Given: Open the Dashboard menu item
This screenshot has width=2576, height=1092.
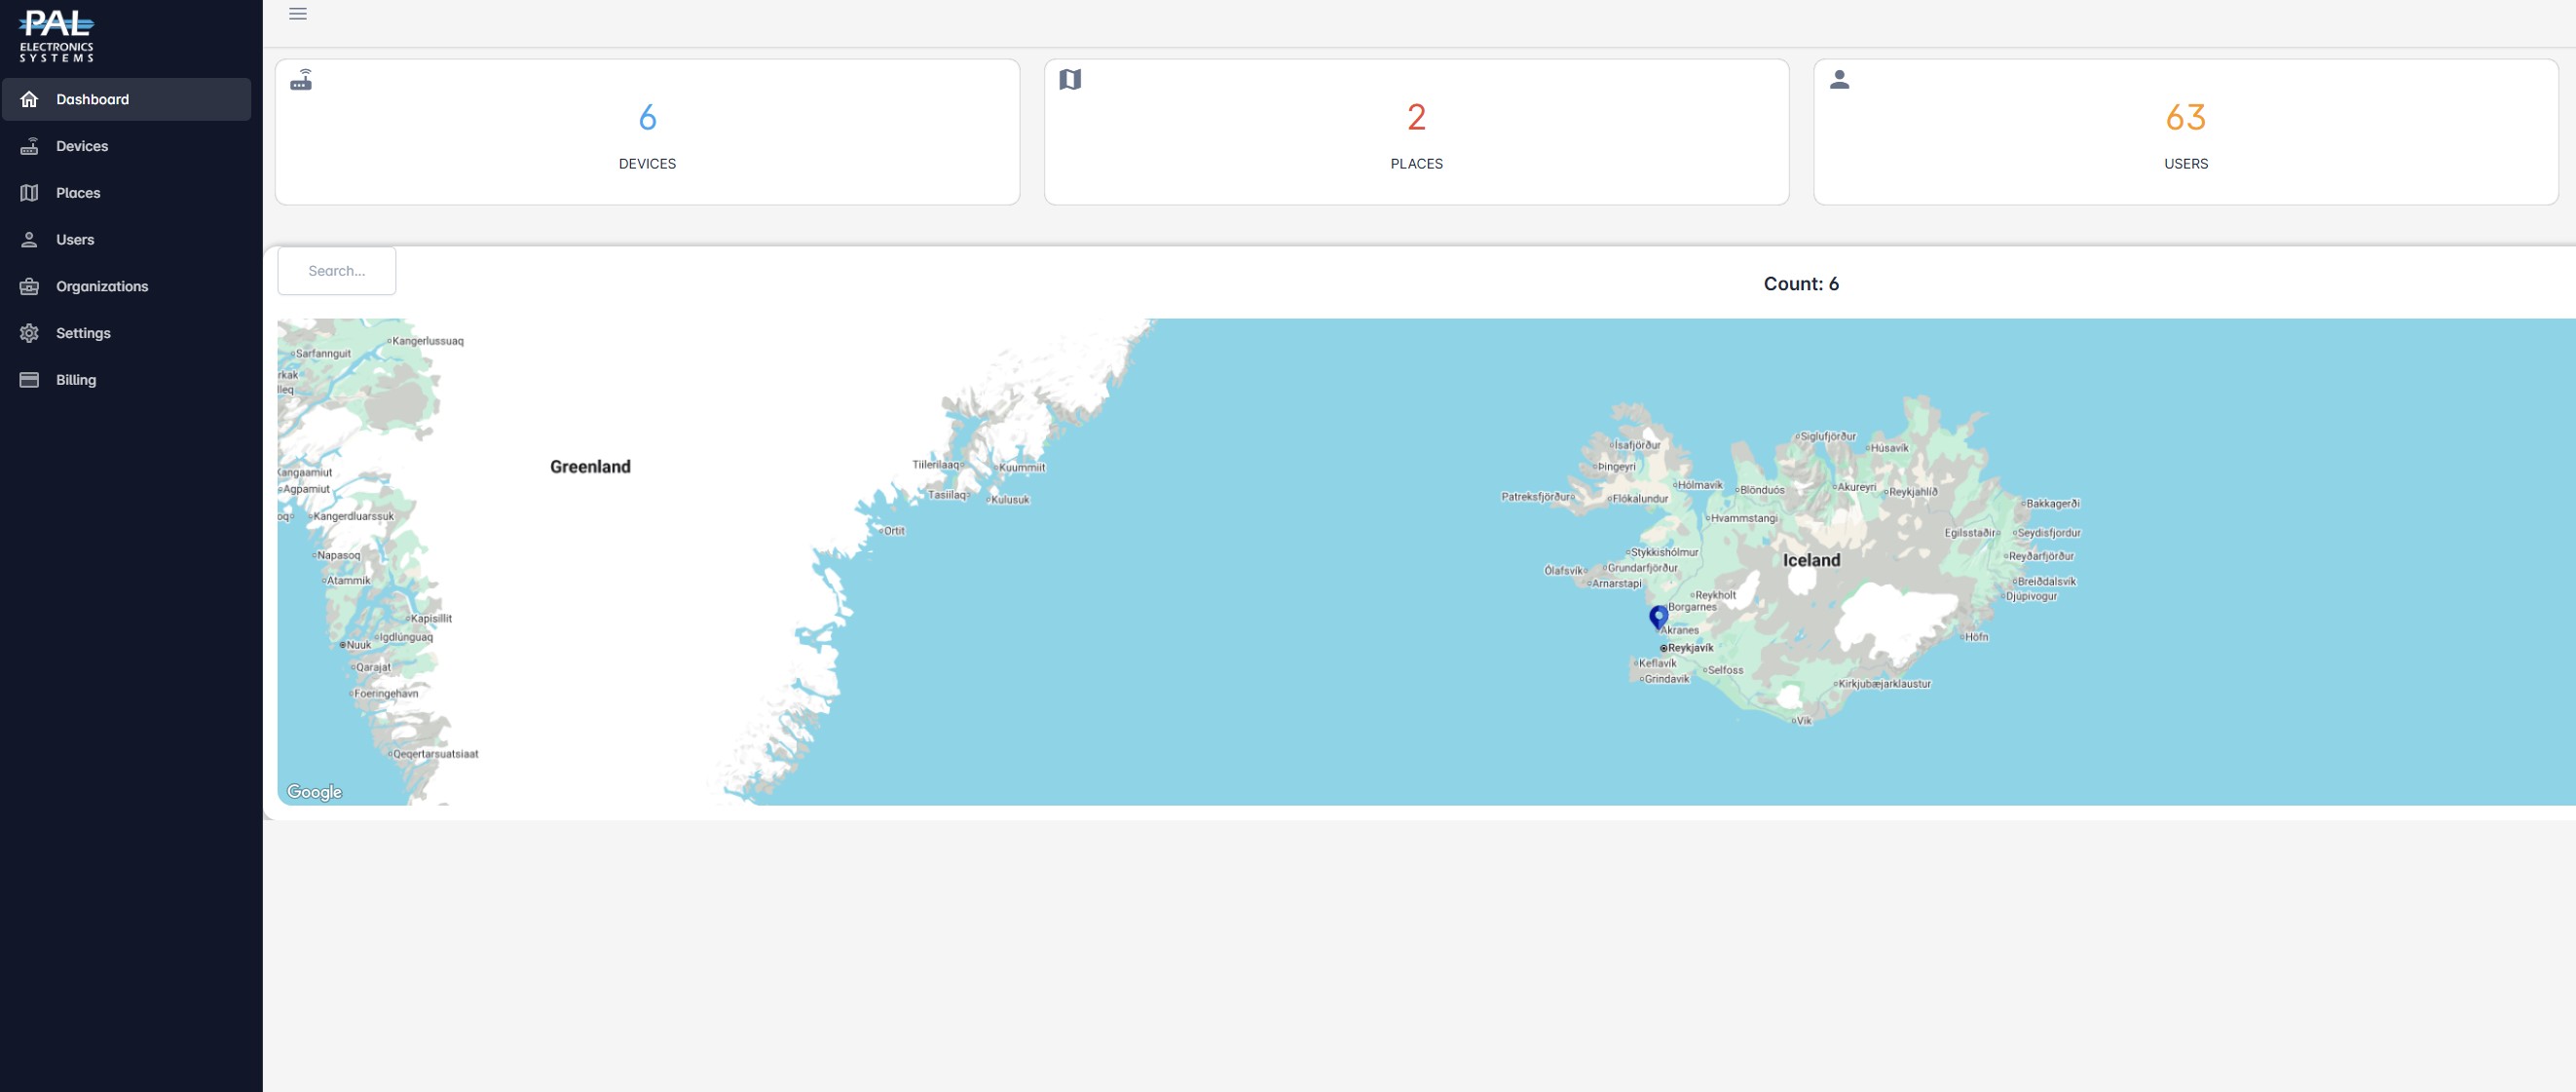Looking at the screenshot, I should 126,99.
